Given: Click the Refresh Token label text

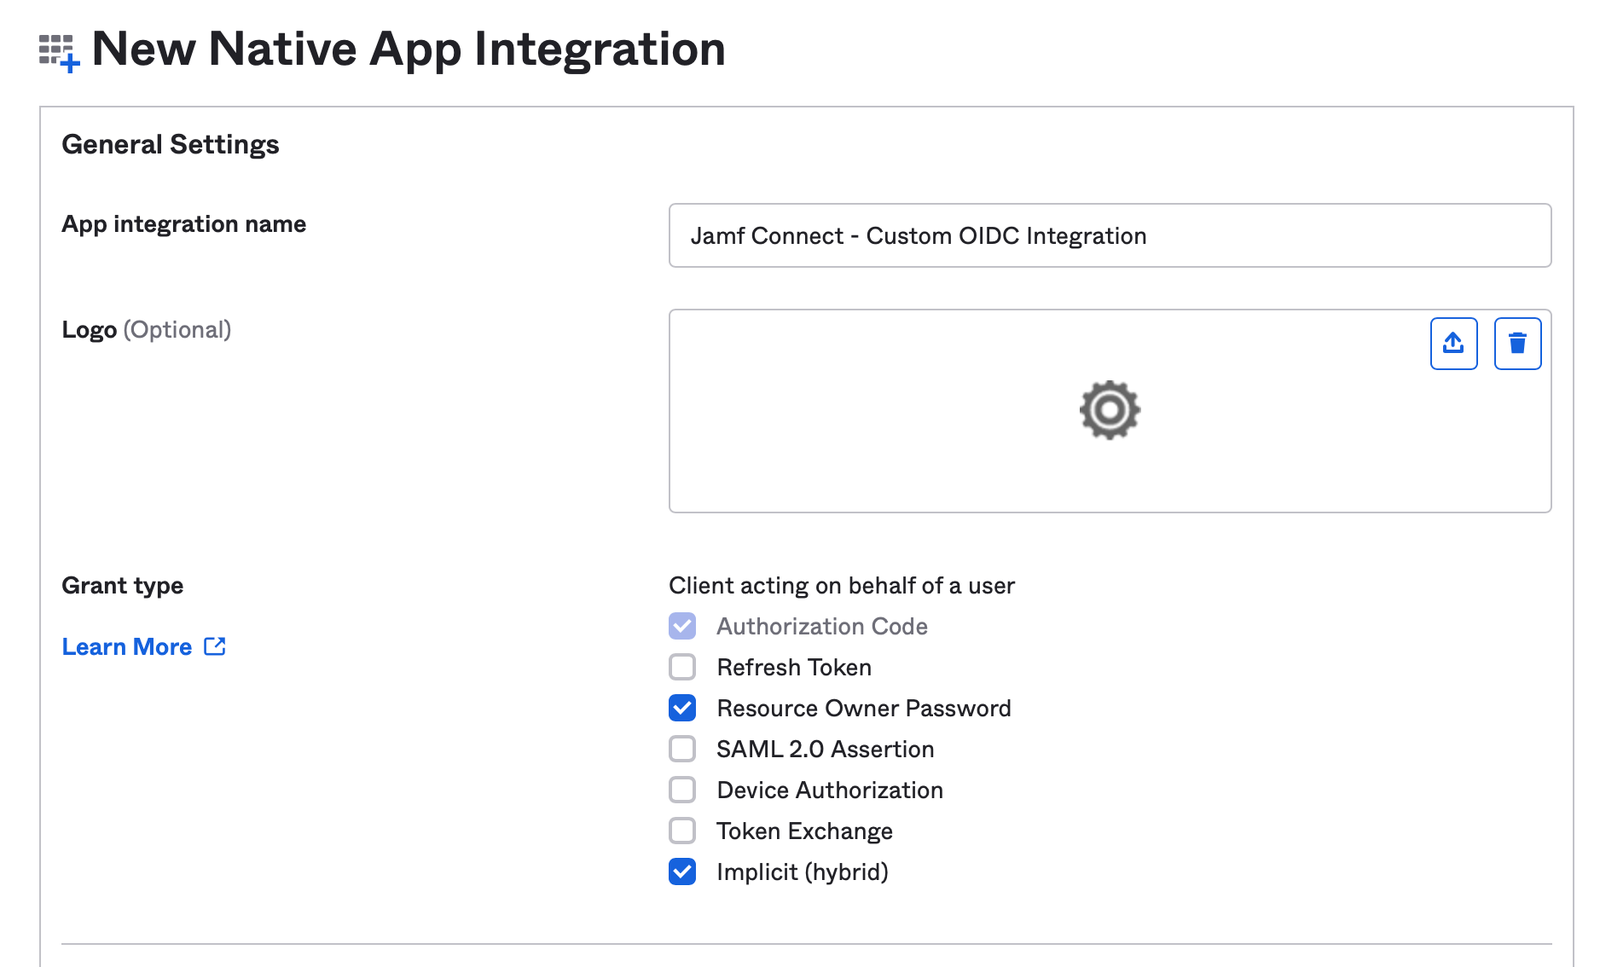Looking at the screenshot, I should 794,667.
